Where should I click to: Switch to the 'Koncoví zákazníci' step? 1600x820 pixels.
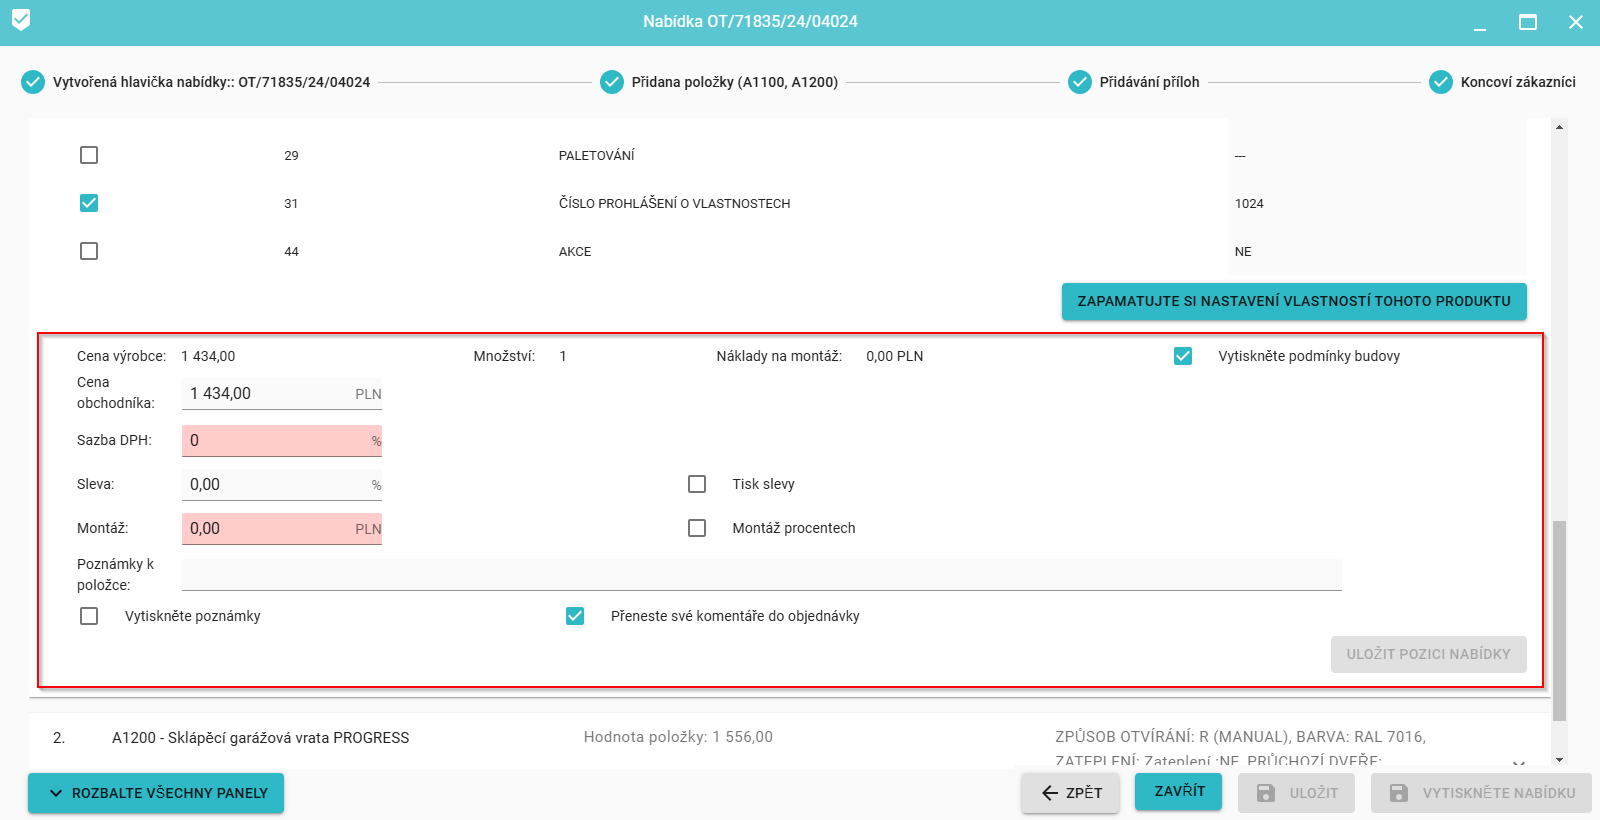1517,82
